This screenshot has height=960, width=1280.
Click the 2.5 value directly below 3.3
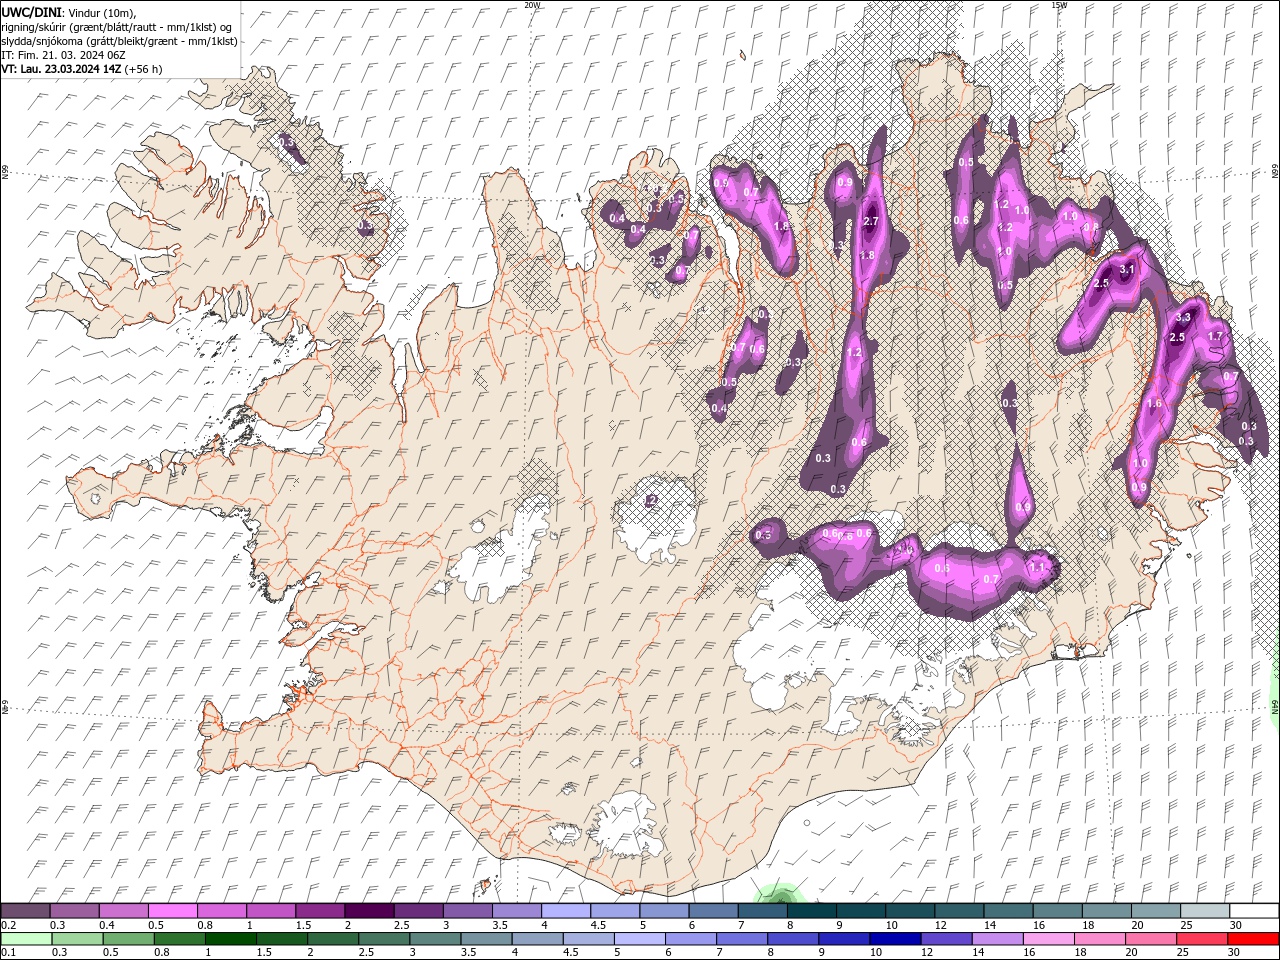click(x=1177, y=338)
